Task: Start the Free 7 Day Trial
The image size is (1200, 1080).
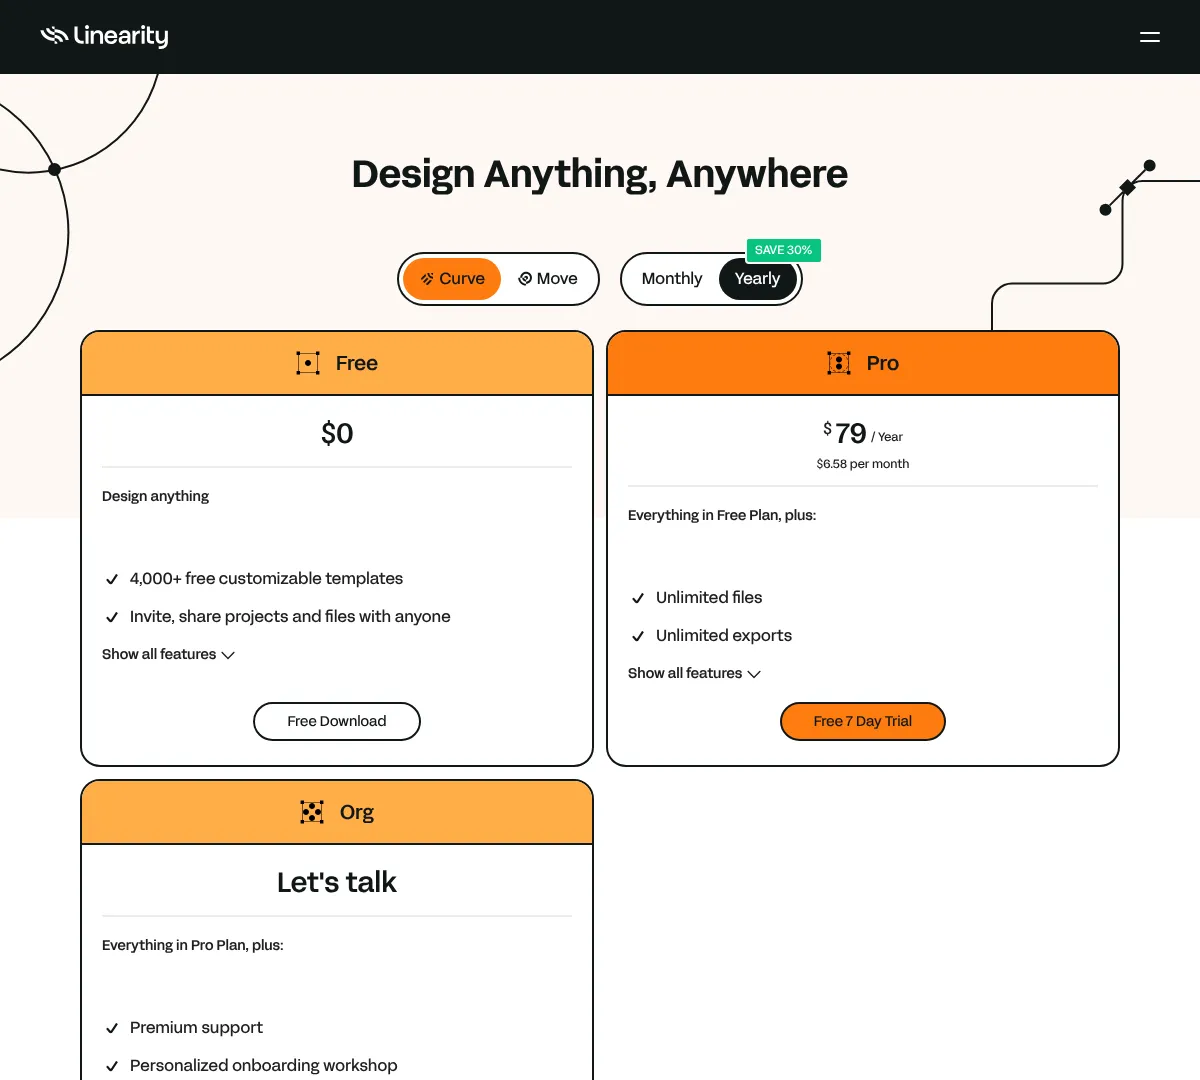Action: coord(863,721)
